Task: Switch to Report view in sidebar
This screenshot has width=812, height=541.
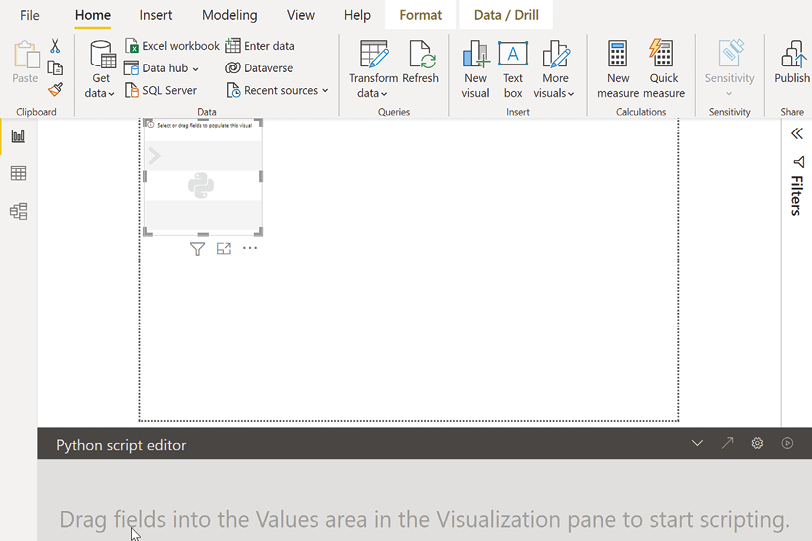Action: coord(18,136)
